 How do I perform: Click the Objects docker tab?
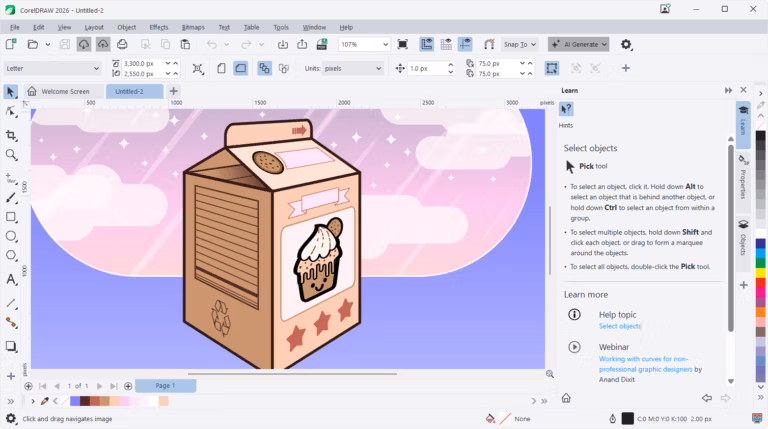click(743, 238)
